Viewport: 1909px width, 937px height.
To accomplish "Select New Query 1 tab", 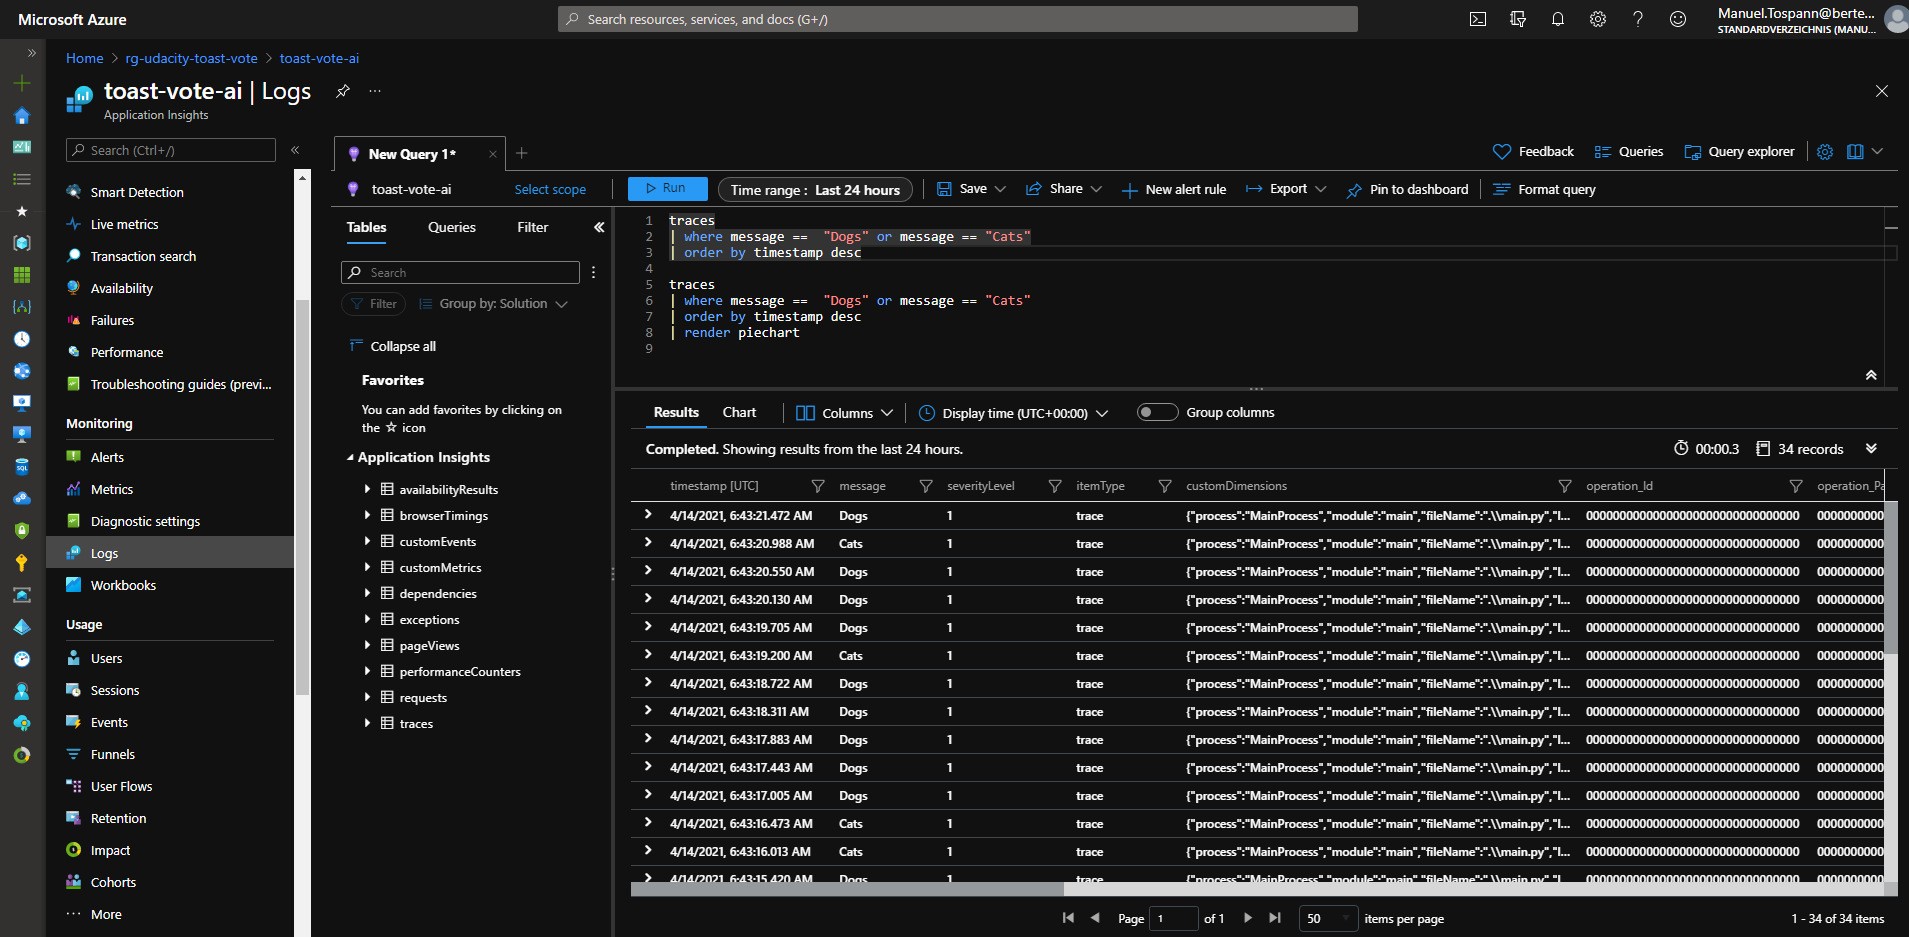I will click(x=412, y=154).
